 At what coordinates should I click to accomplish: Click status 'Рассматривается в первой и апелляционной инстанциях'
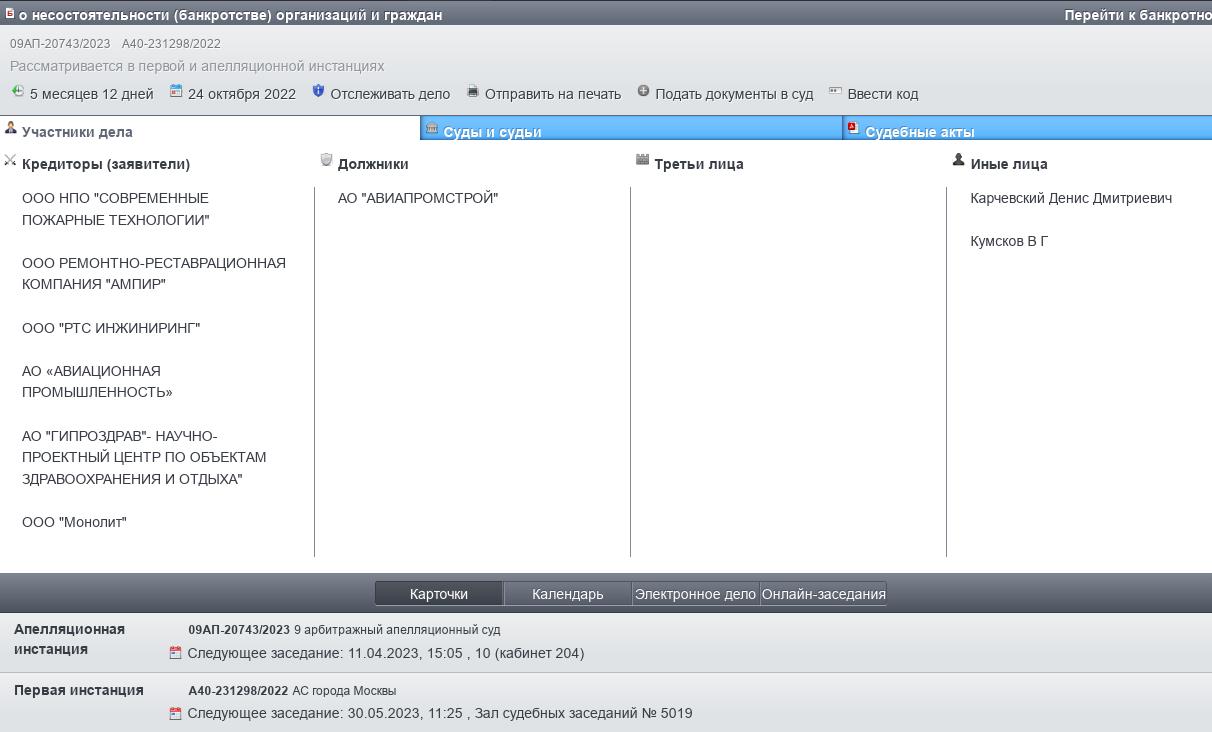tap(197, 66)
